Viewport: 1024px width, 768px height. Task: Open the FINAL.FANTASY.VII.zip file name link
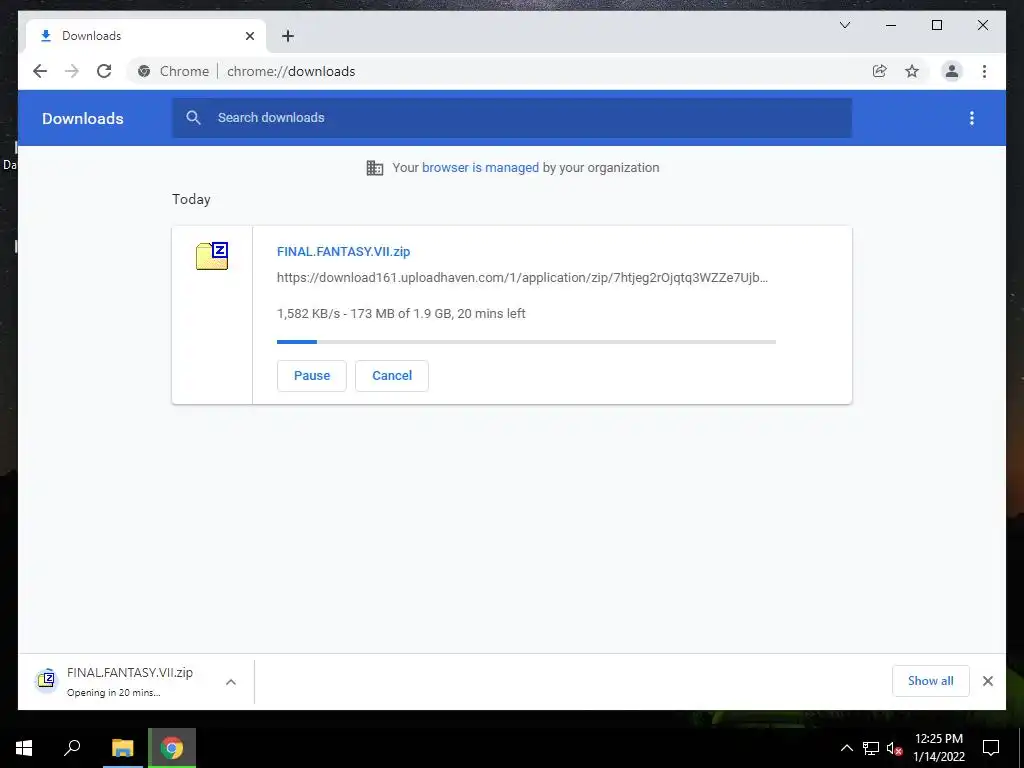[x=344, y=251]
